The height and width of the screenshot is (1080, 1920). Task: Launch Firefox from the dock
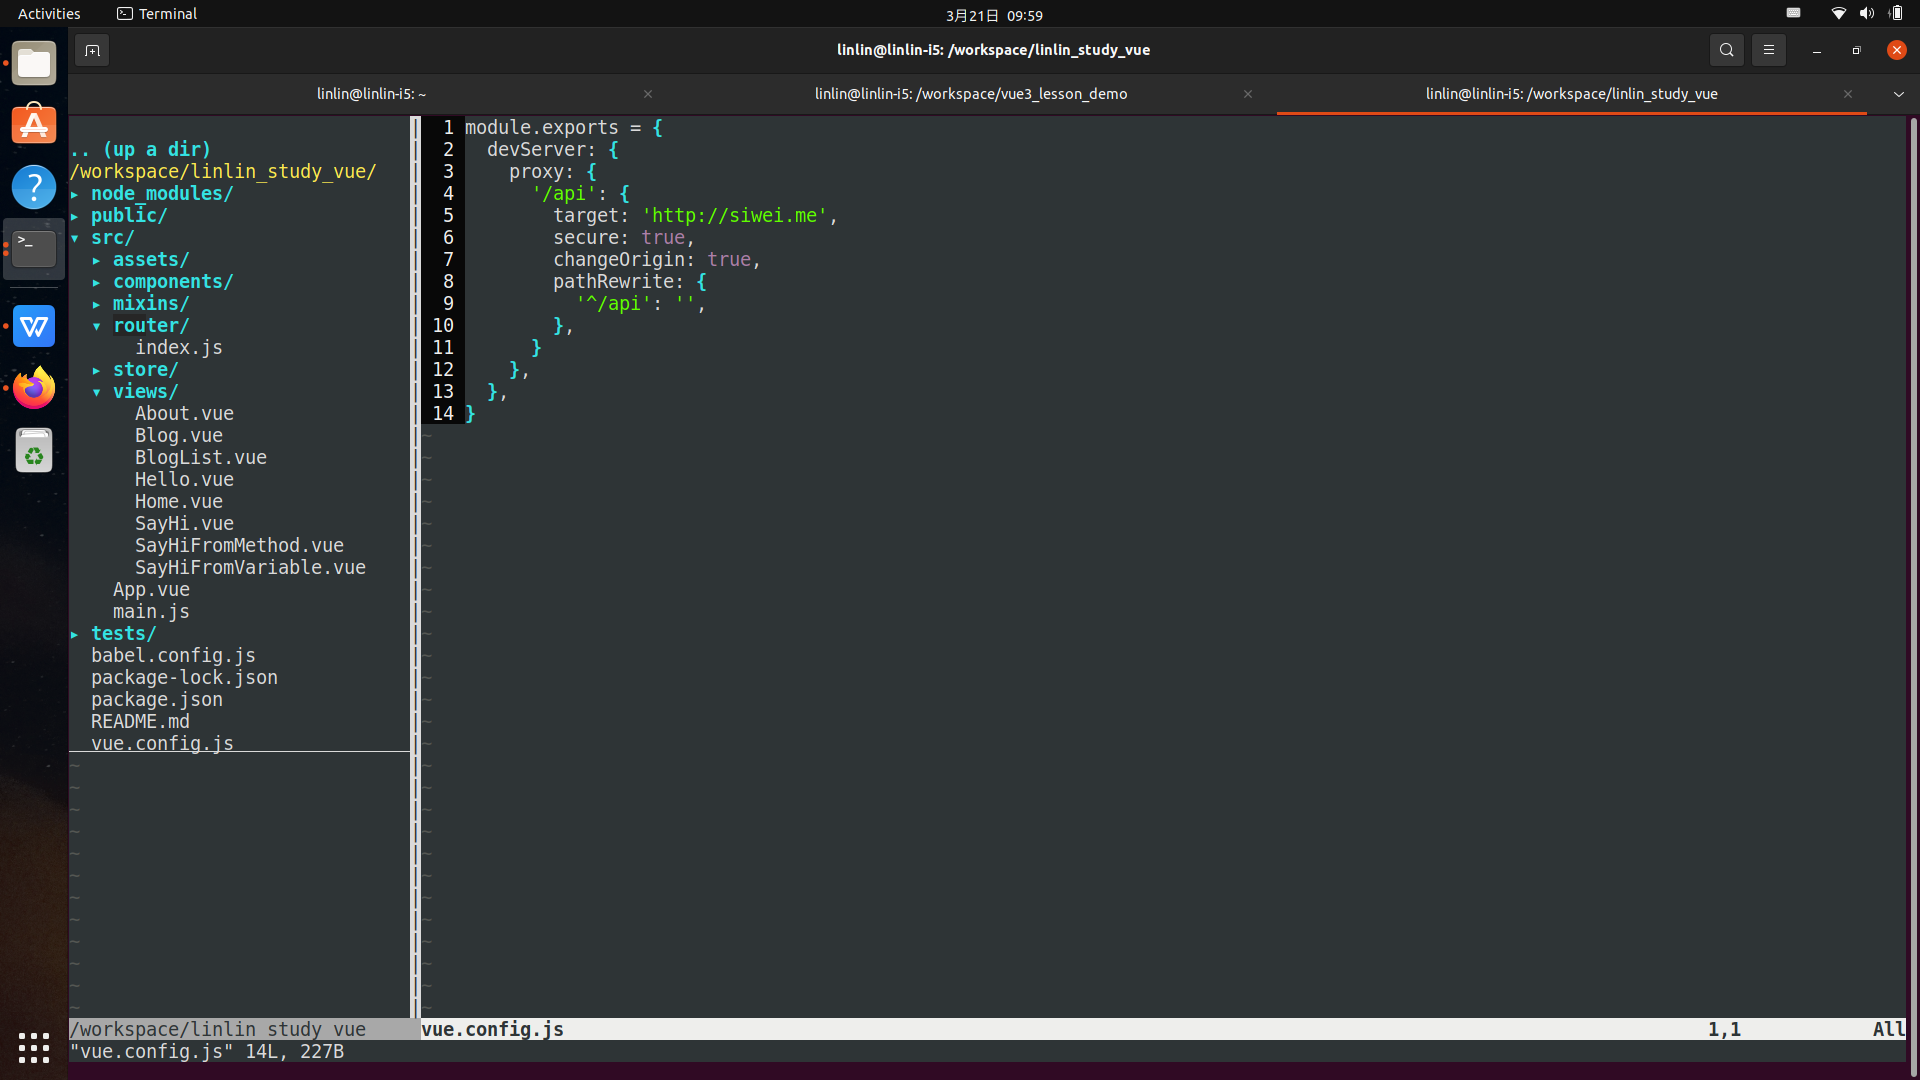click(34, 388)
